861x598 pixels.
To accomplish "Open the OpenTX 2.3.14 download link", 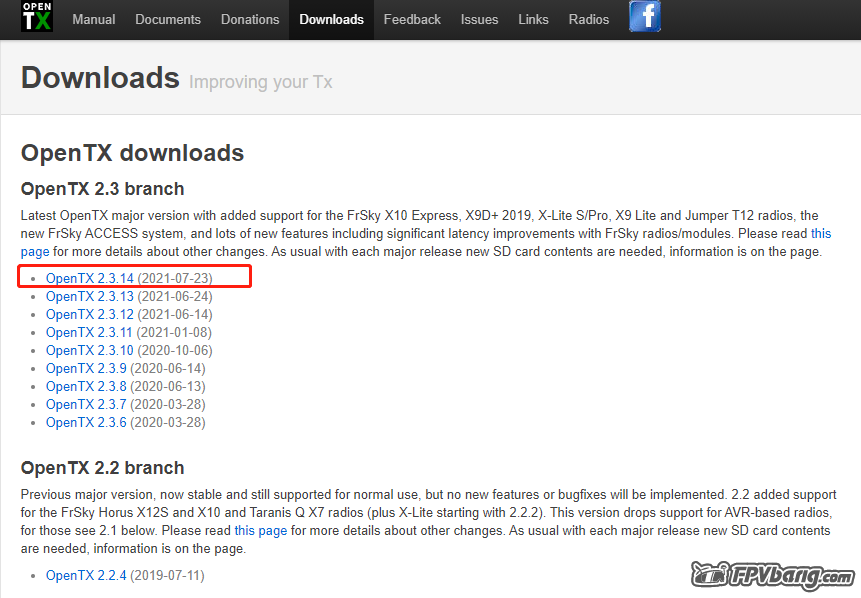I will [90, 278].
